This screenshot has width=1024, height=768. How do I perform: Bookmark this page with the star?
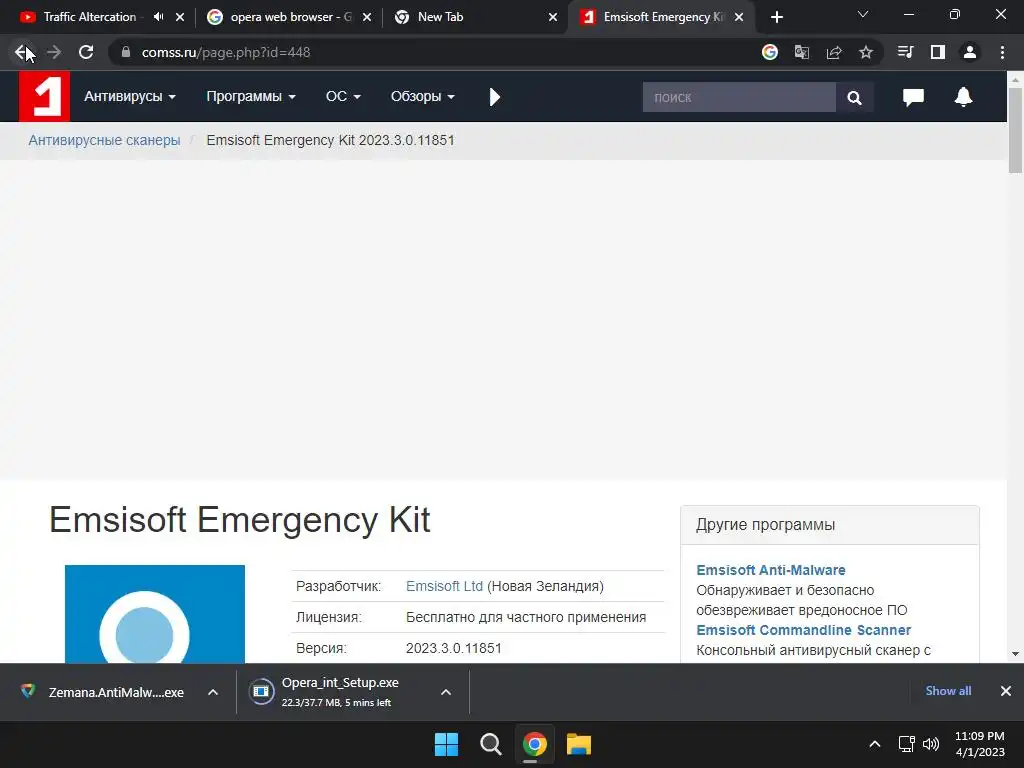coord(866,52)
